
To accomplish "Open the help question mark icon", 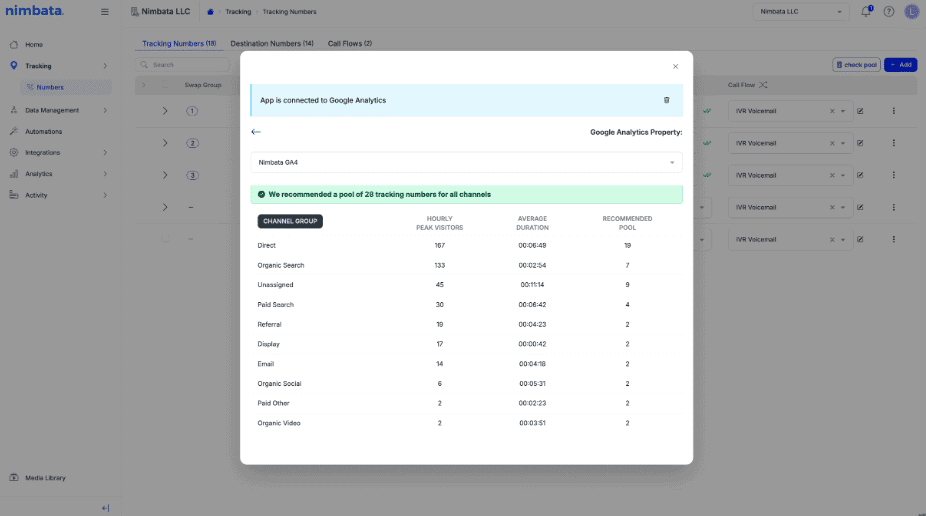I will [889, 12].
